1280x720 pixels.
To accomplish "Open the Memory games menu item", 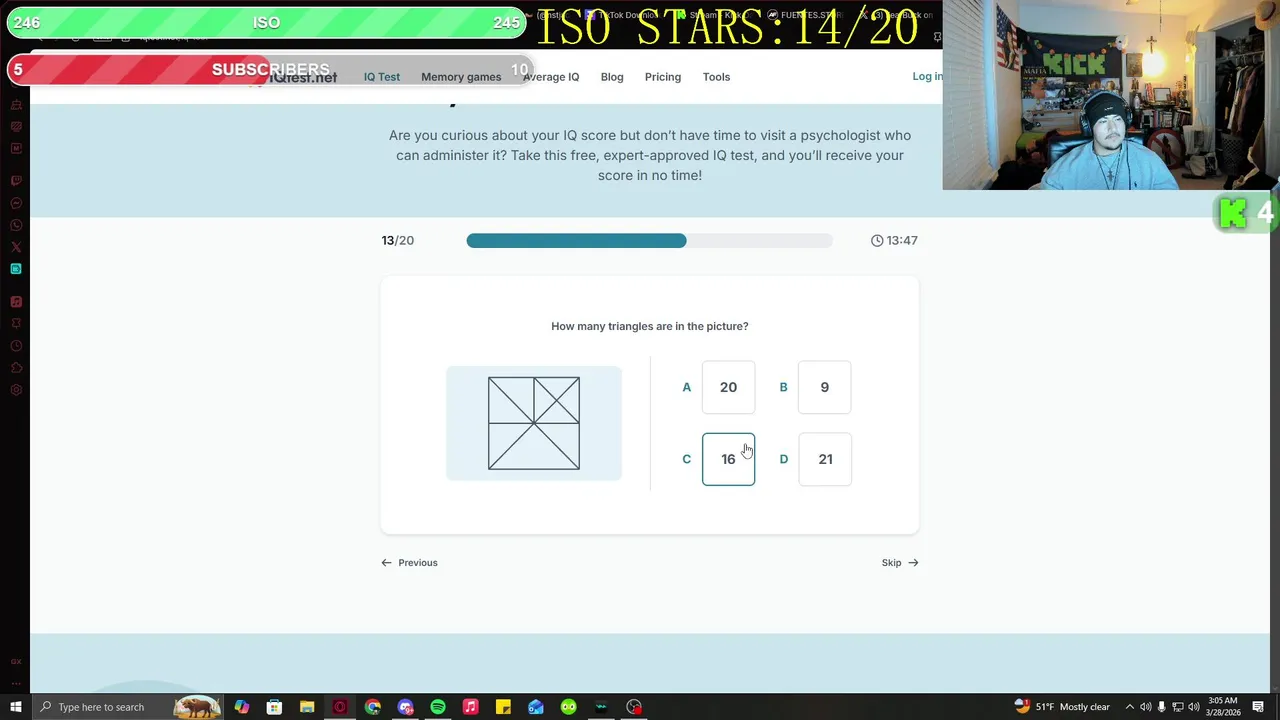I will pos(461,77).
